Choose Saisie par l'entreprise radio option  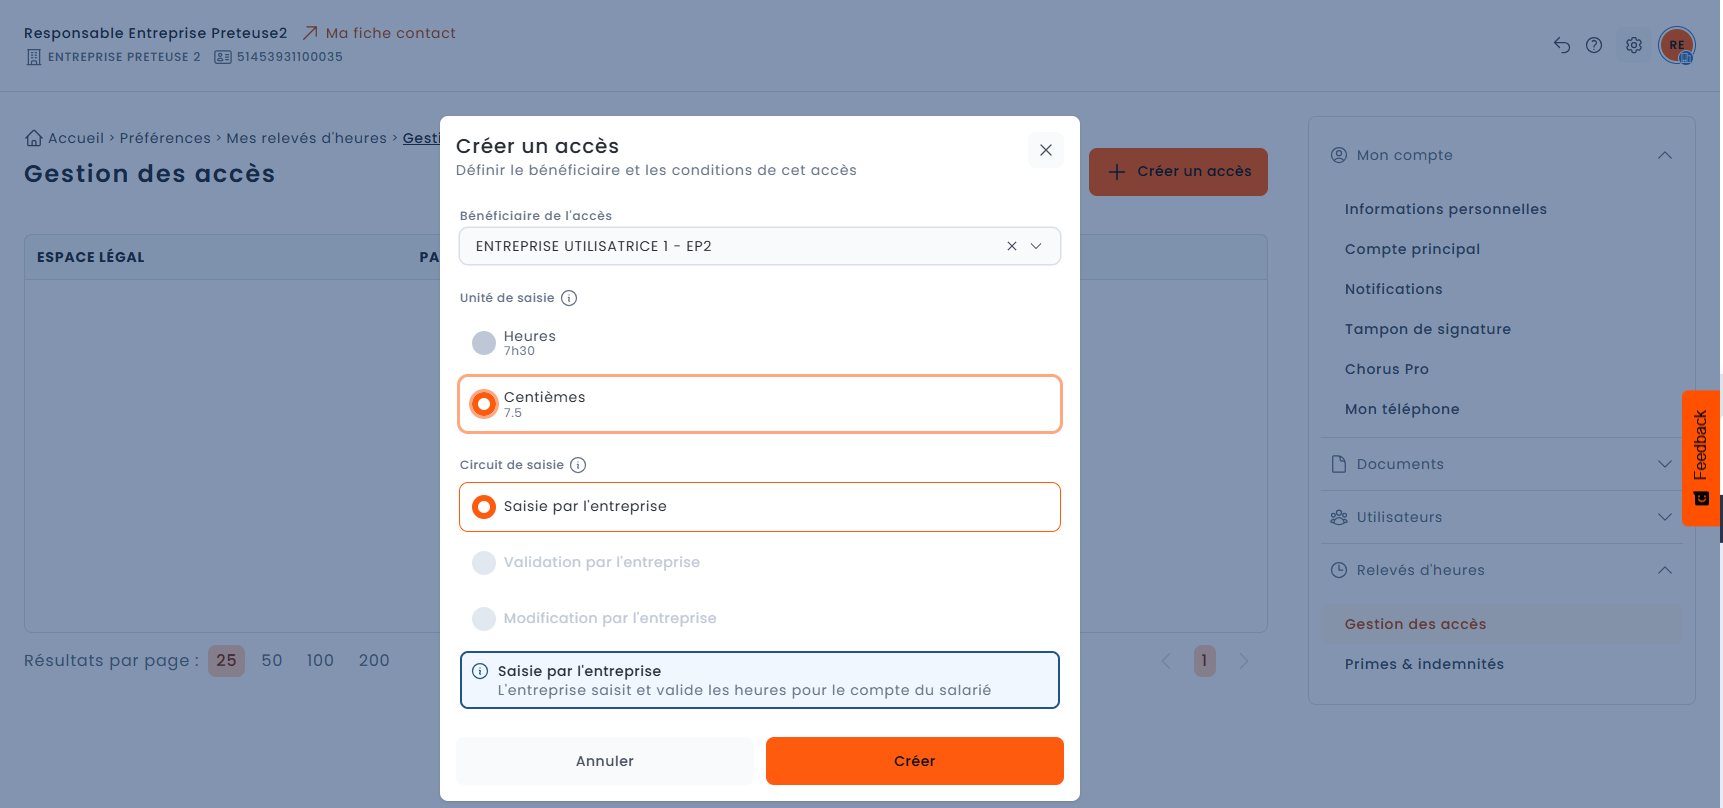pos(484,507)
